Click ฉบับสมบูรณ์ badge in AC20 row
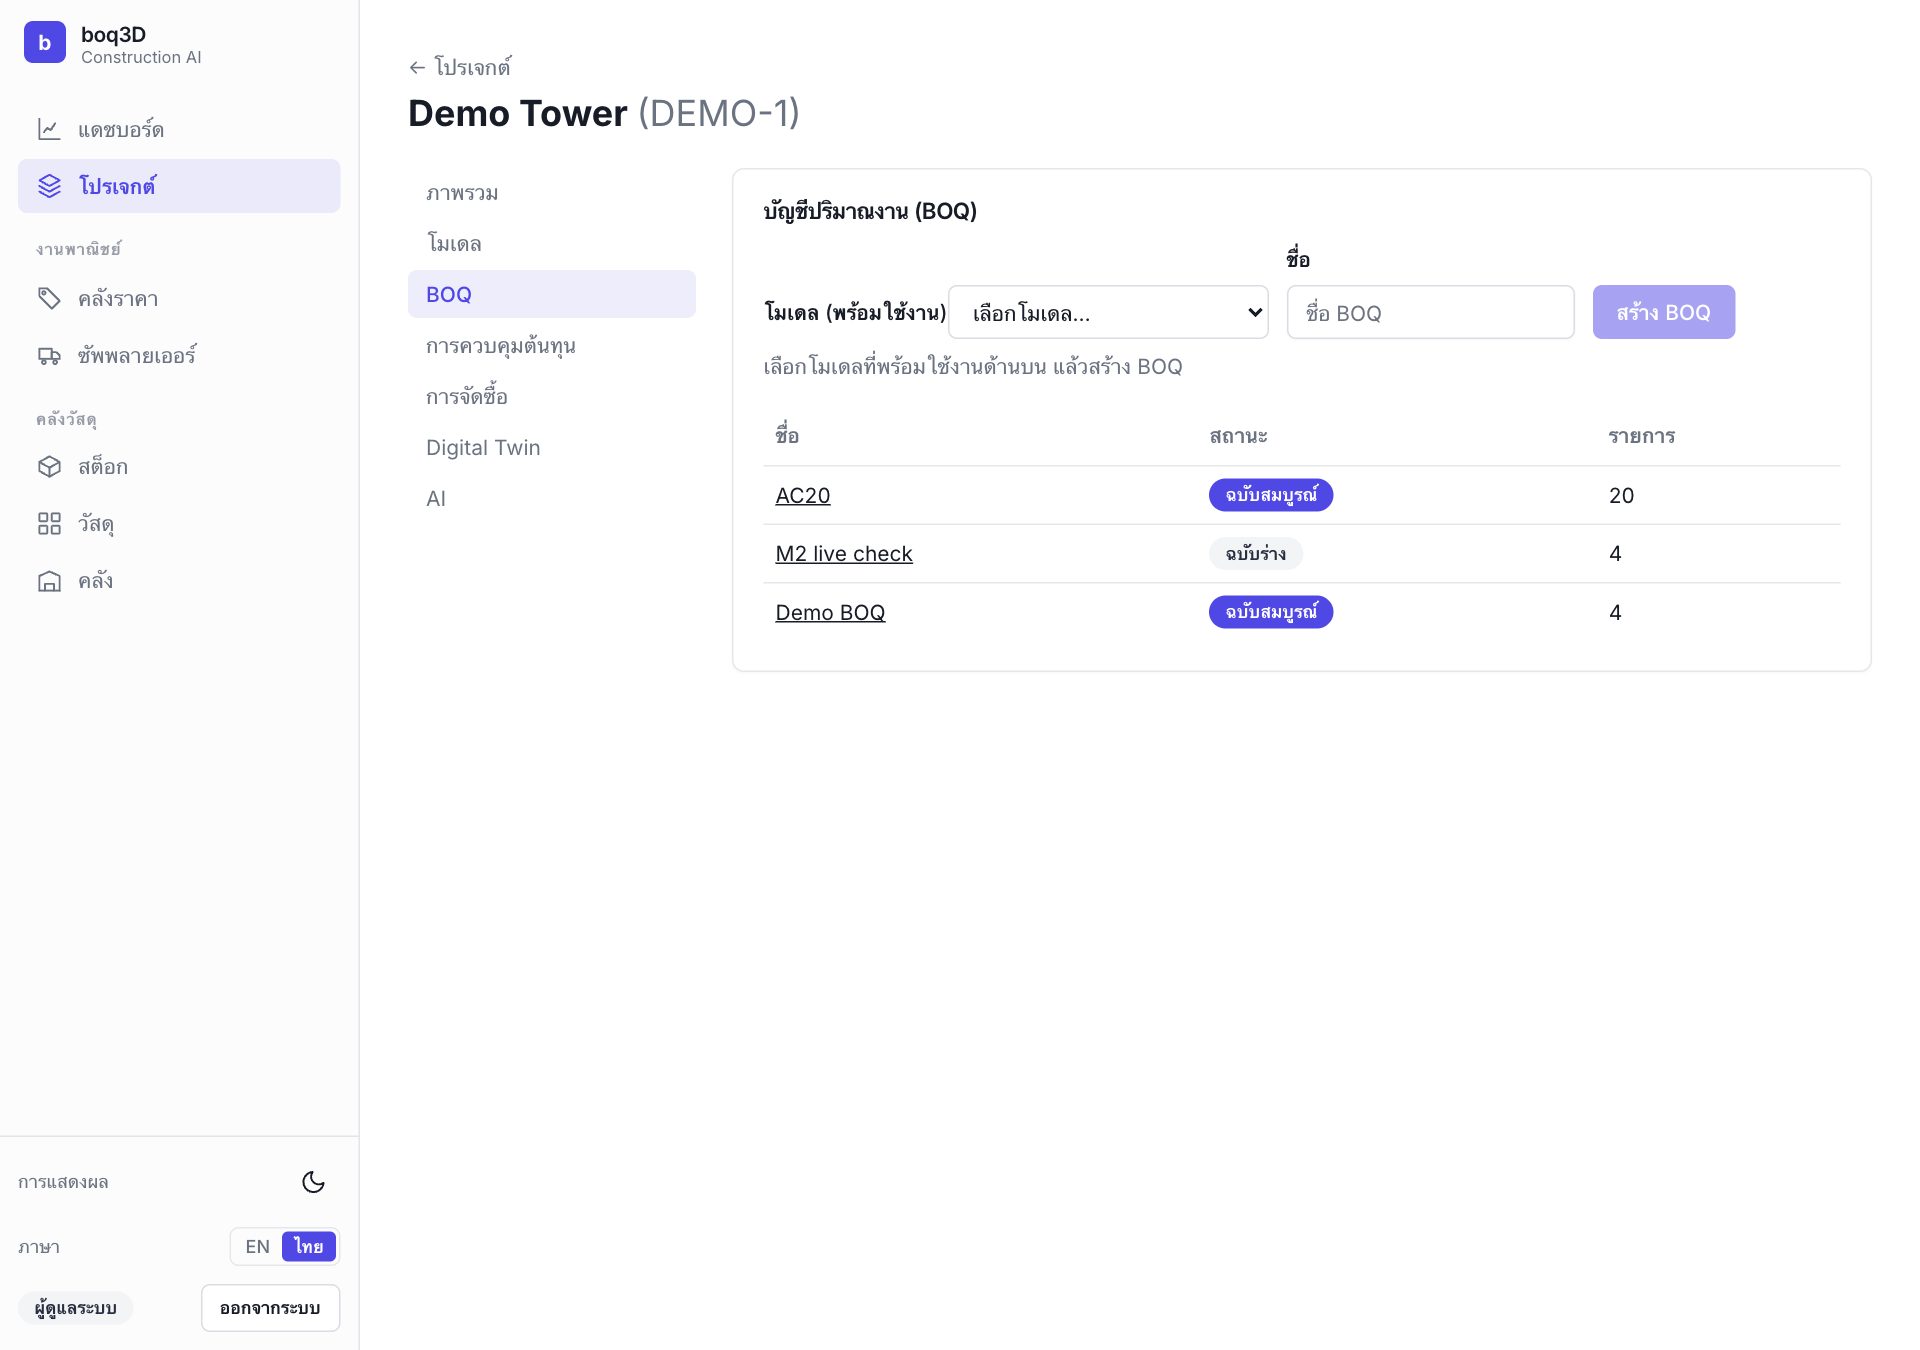1920x1350 pixels. tap(1270, 495)
